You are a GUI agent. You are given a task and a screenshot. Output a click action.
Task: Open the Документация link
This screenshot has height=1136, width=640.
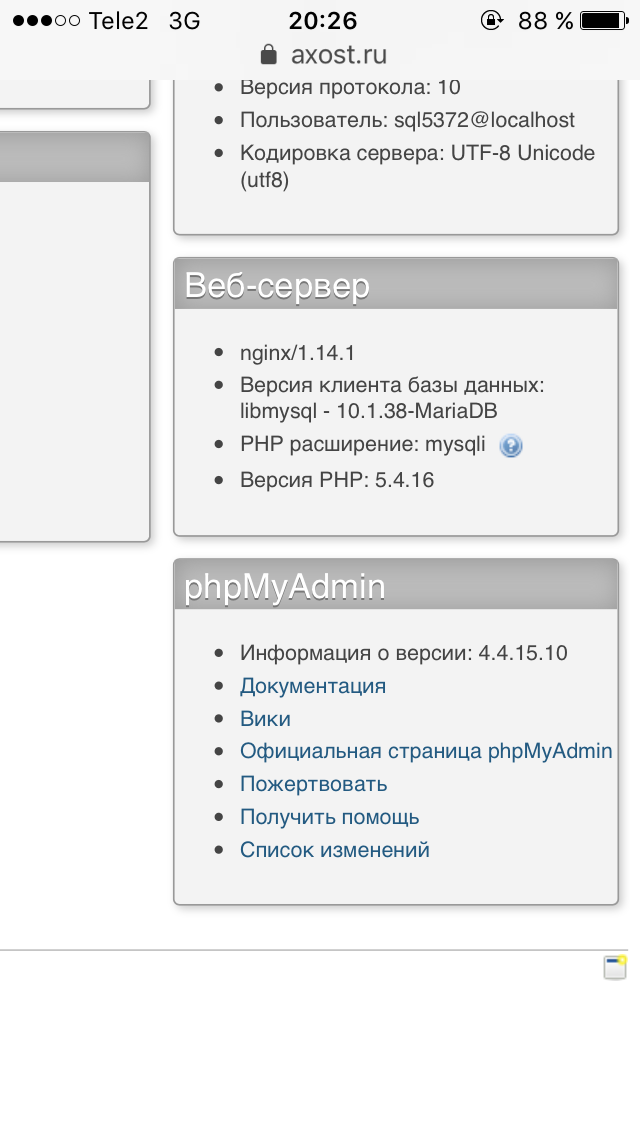(x=312, y=686)
